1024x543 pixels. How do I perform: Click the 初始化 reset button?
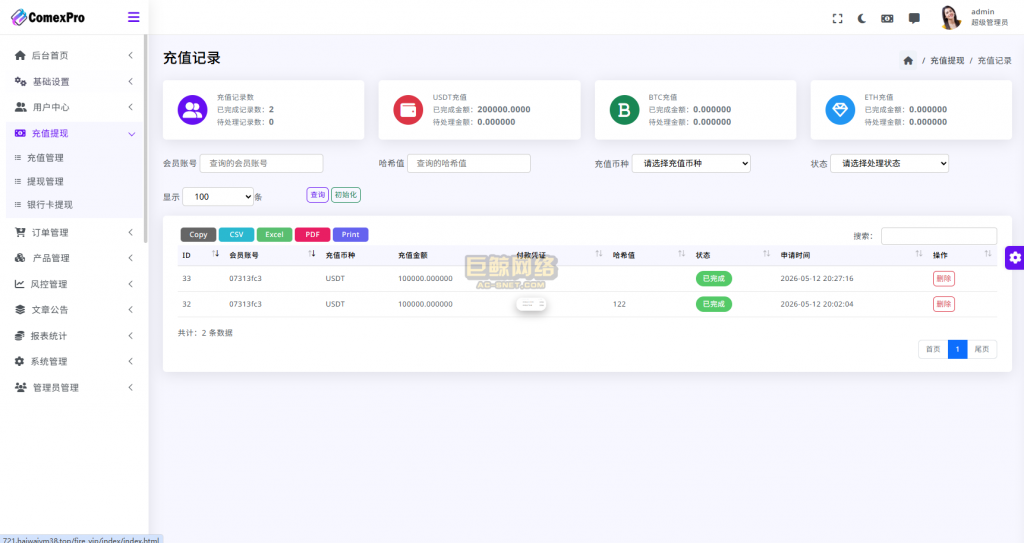coord(345,195)
